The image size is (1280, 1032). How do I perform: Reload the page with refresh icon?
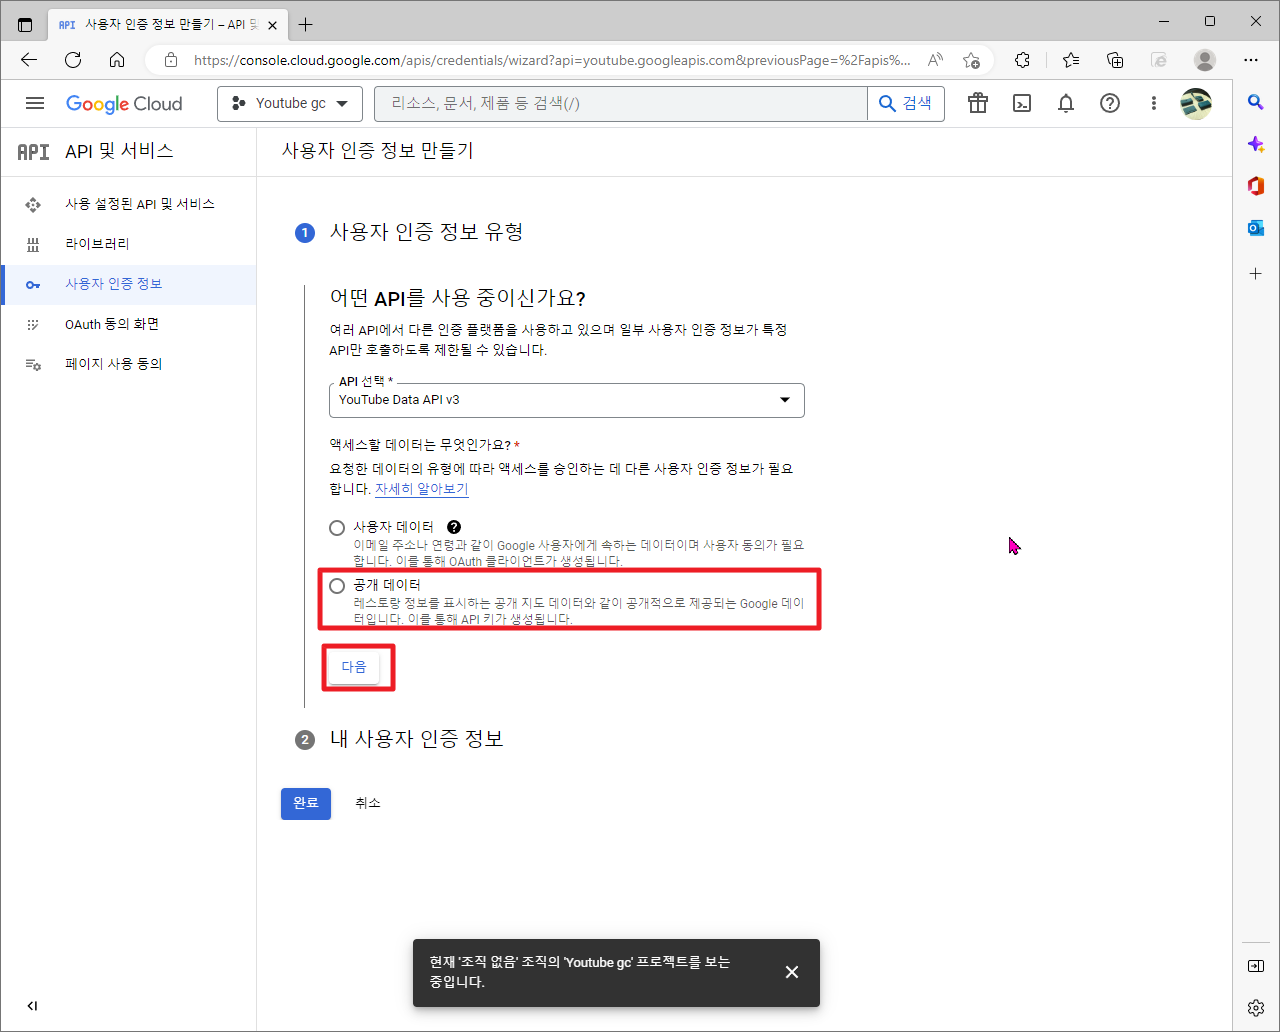click(x=73, y=60)
